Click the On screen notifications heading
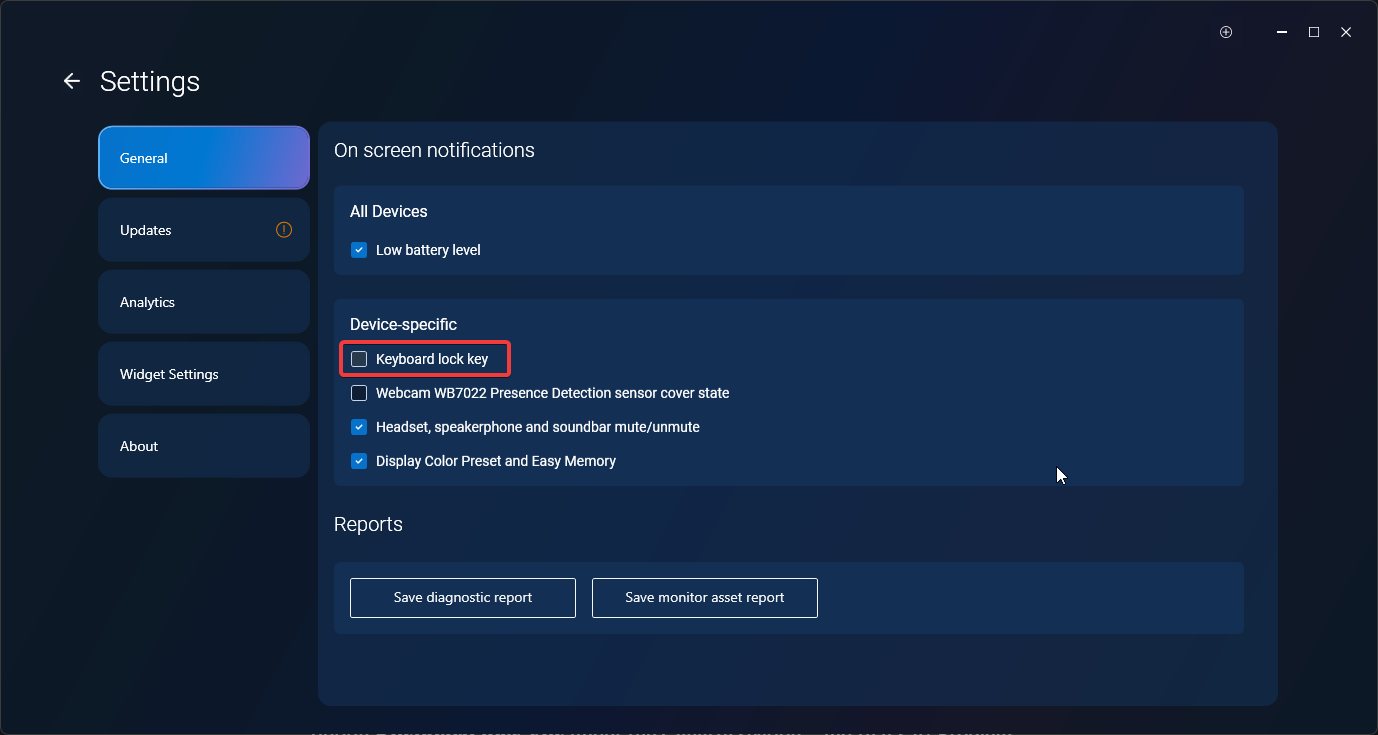Screen dimensions: 1378x735 coord(434,150)
